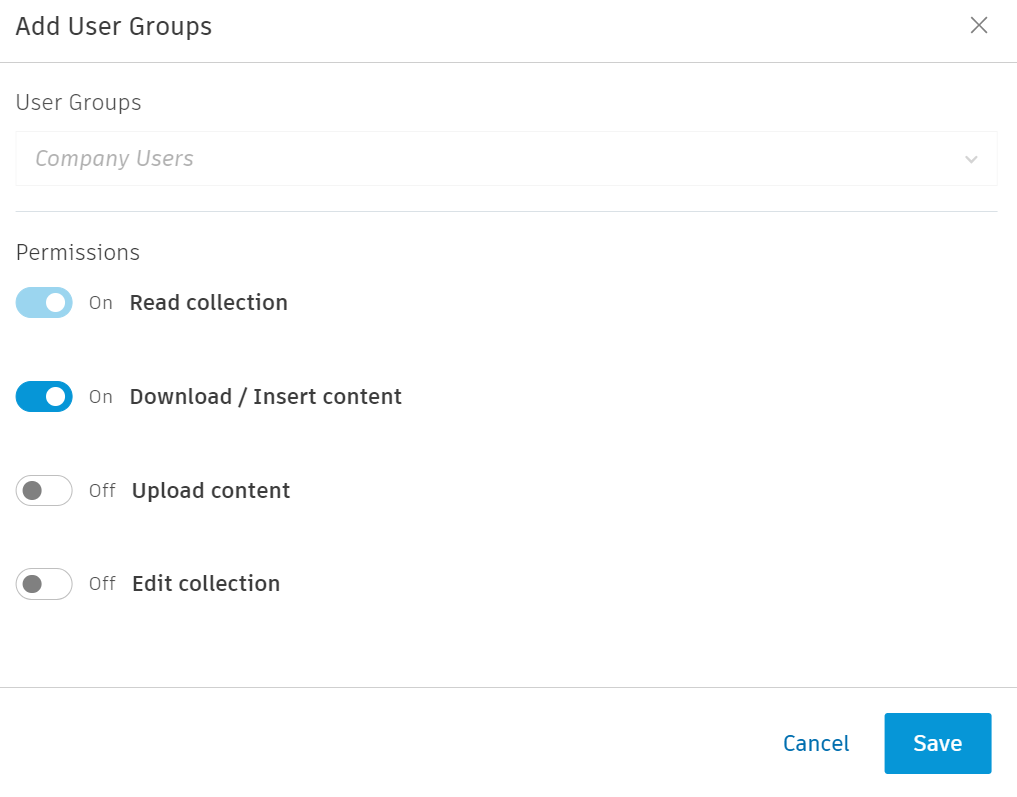The width and height of the screenshot is (1017, 797).
Task: Close the Add User Groups dialog
Action: (979, 26)
